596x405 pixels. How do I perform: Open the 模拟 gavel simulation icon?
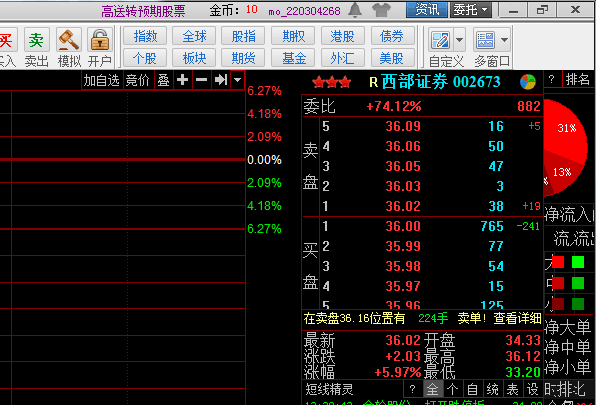69,40
